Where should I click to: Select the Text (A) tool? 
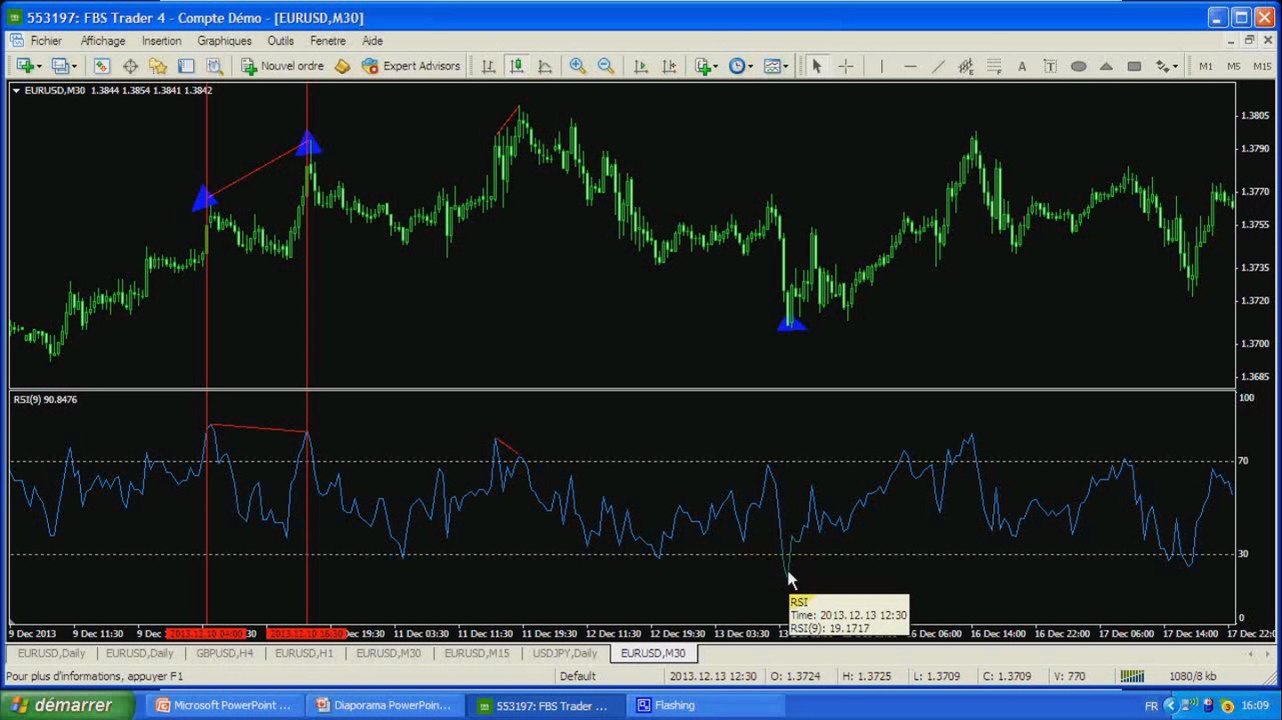tap(1022, 66)
